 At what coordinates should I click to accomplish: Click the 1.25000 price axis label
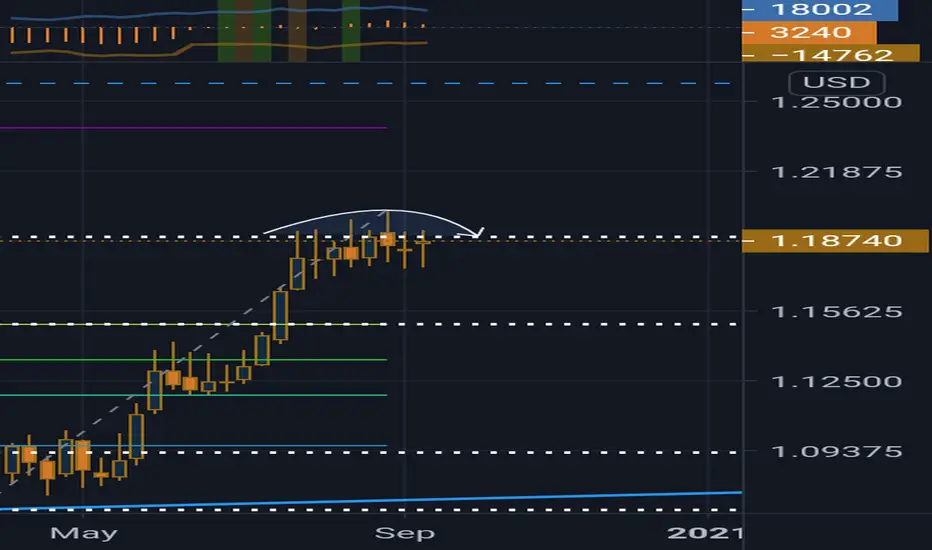pyautogui.click(x=836, y=102)
